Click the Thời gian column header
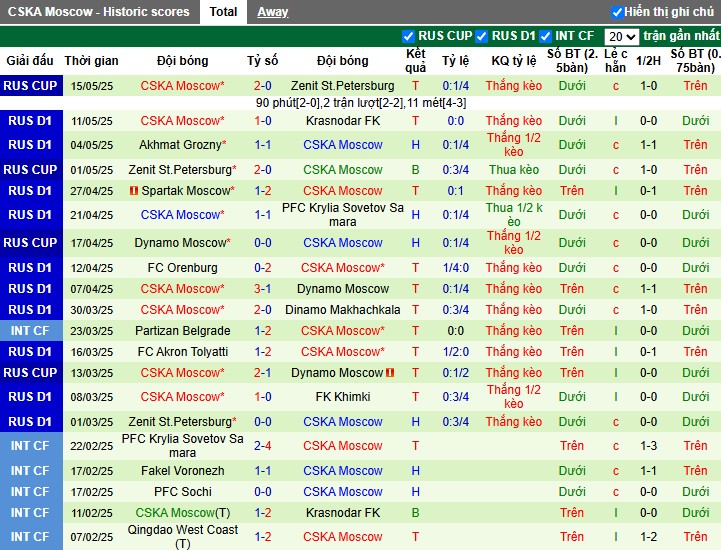This screenshot has width=721, height=550. coord(92,61)
